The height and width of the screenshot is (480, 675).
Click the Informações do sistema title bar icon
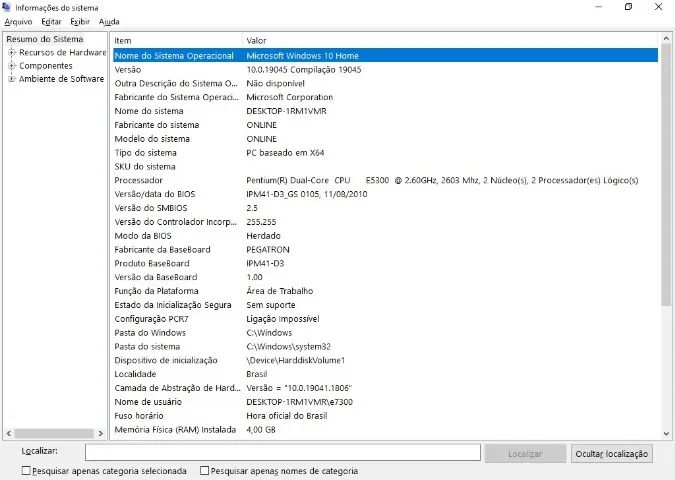[x=6, y=7]
